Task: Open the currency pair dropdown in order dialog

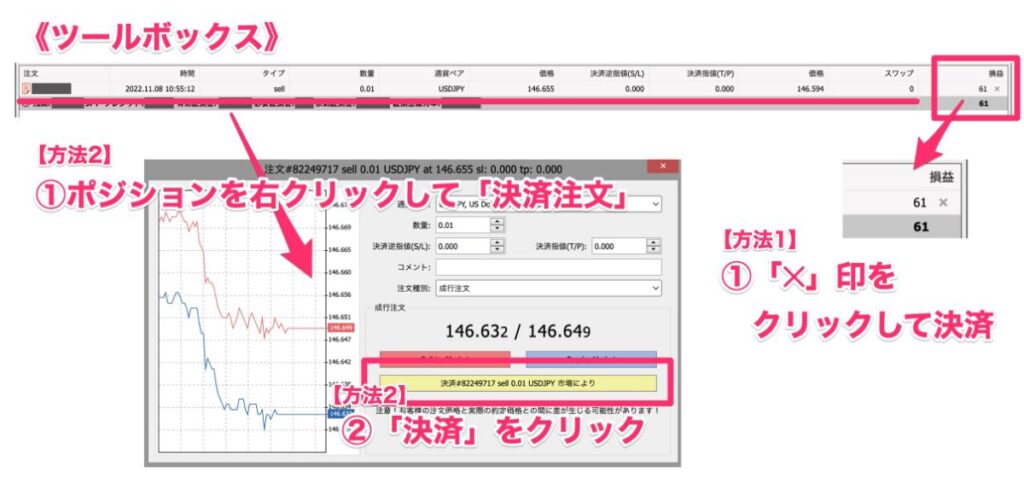Action: tap(654, 203)
